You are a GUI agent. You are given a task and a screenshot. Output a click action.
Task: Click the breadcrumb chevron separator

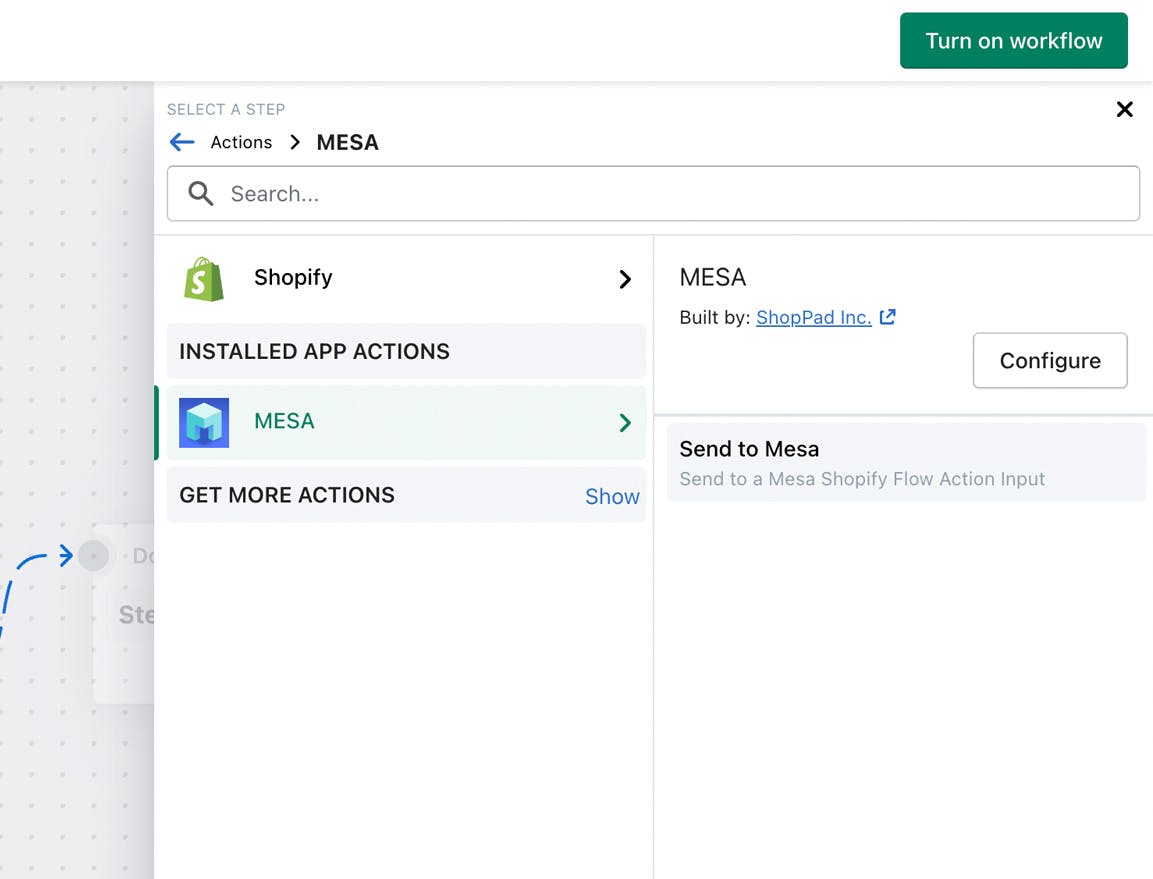295,142
